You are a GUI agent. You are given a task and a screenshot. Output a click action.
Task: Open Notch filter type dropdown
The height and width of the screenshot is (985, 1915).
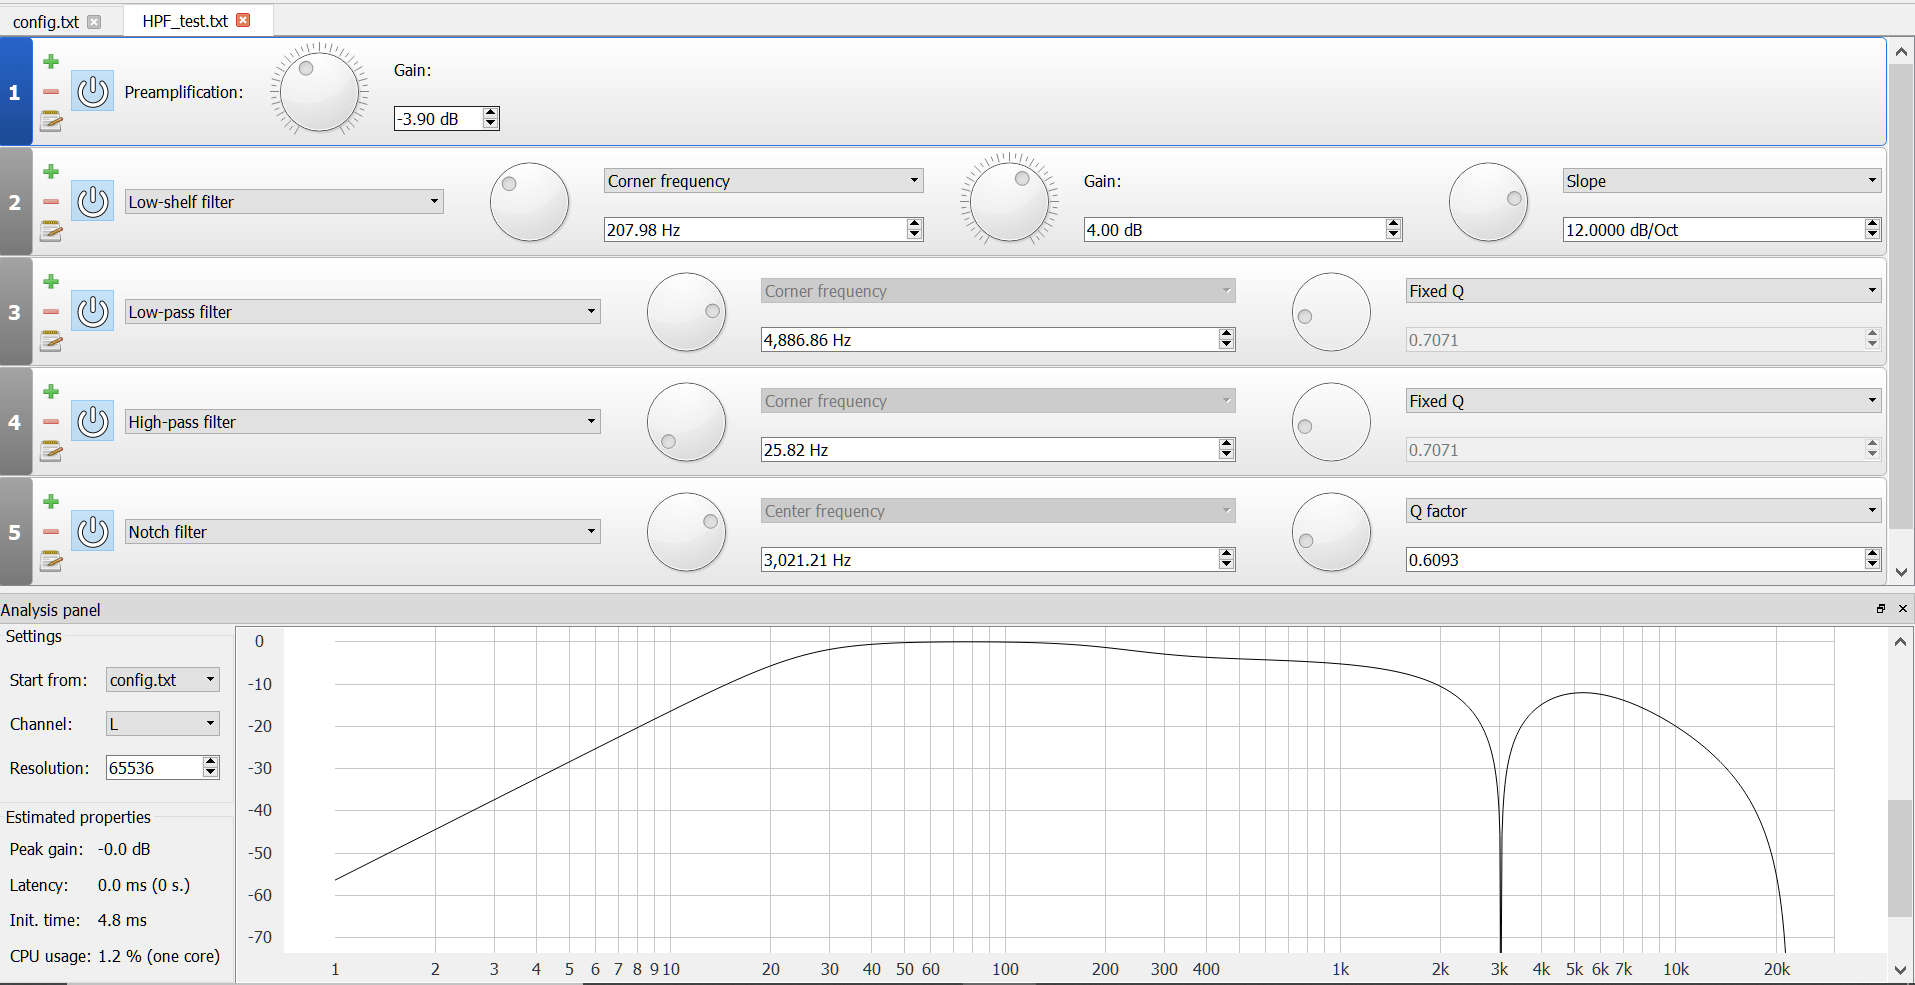363,532
